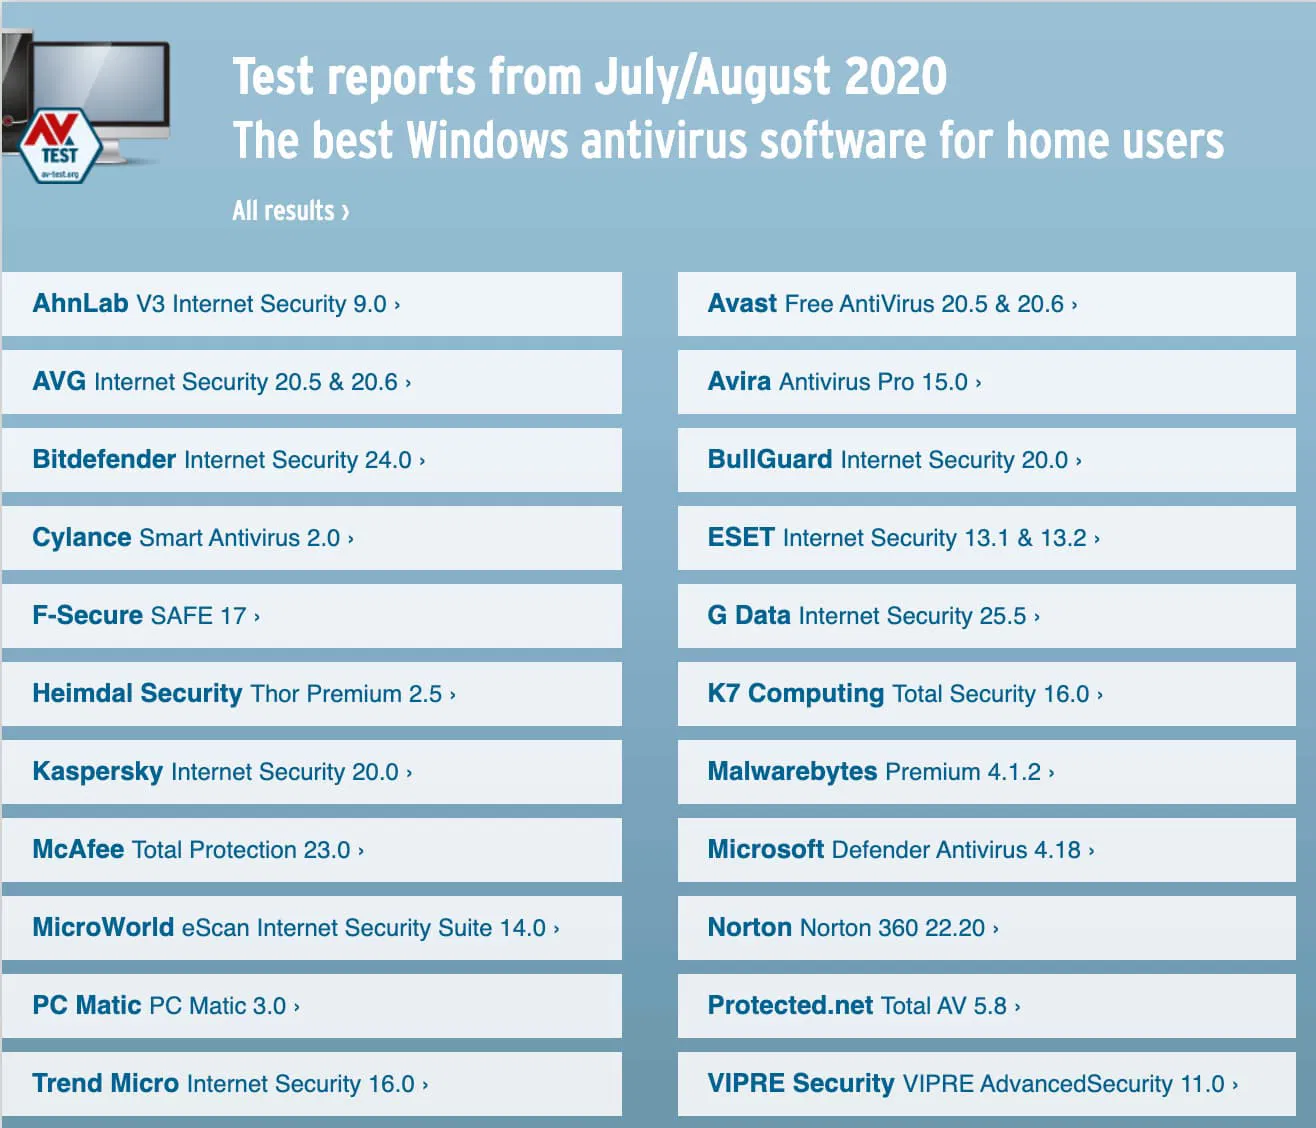Open the BullGuard Internet Security 20.0 report
This screenshot has width=1316, height=1128.
[895, 460]
